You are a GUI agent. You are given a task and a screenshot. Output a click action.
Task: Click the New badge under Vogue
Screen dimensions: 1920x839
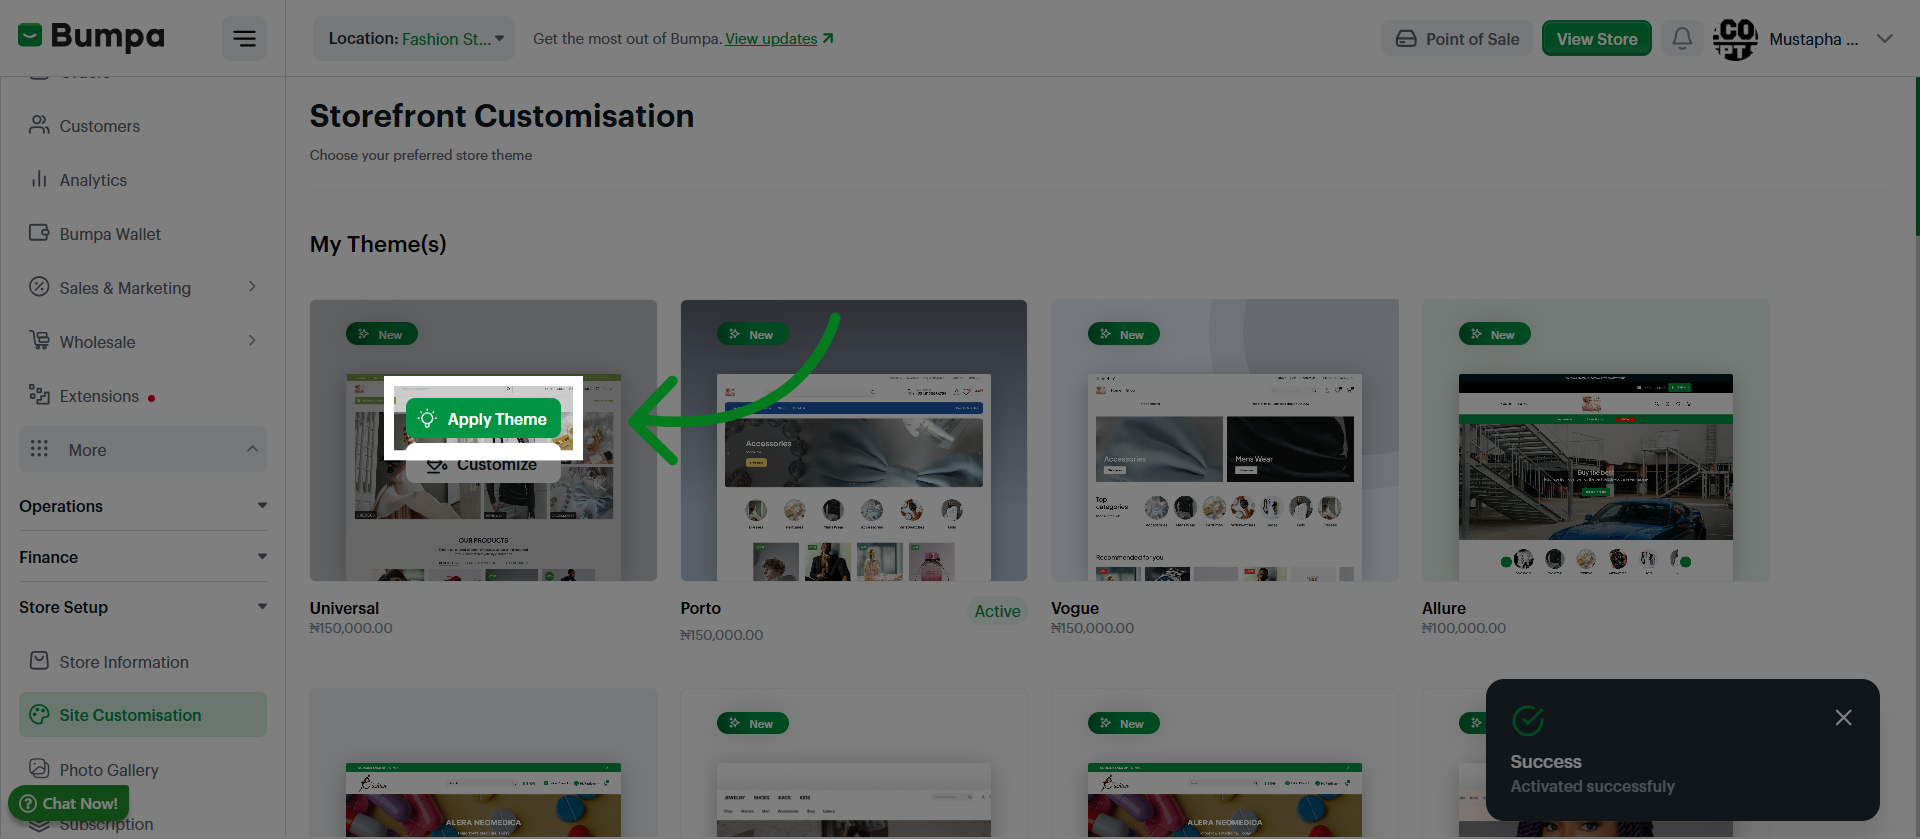(x=1123, y=723)
